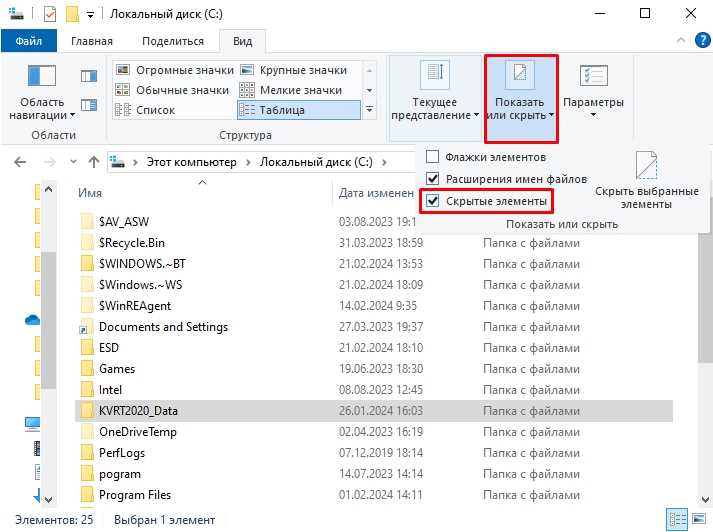Click sidebar scrollbar up arrow
The height and width of the screenshot is (532, 713).
click(x=48, y=189)
